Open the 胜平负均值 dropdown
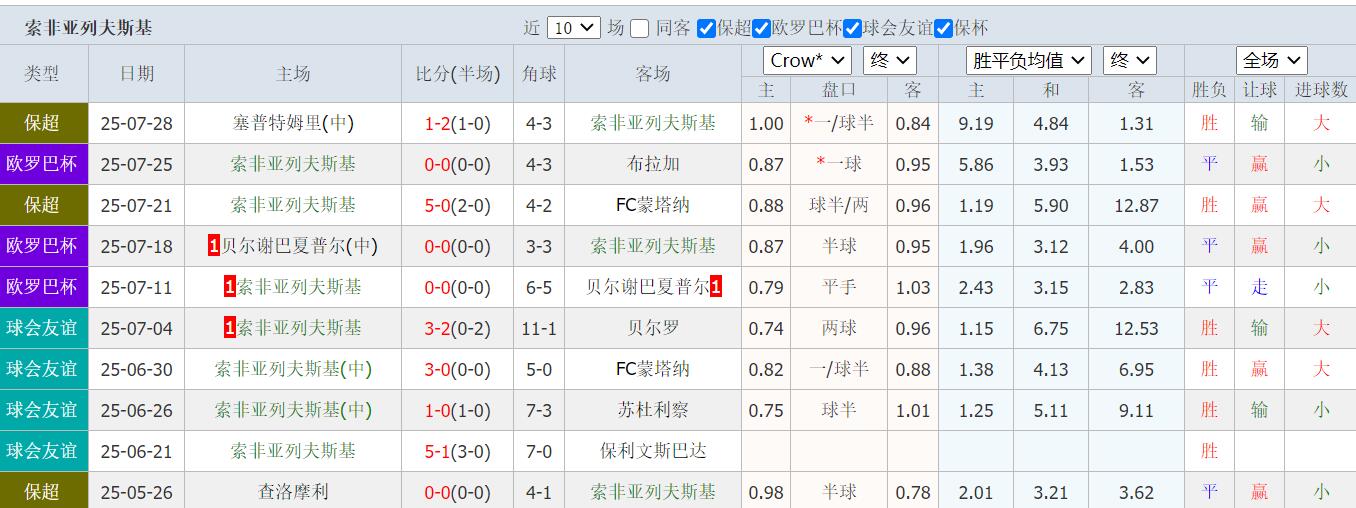1356x508 pixels. (x=1029, y=60)
